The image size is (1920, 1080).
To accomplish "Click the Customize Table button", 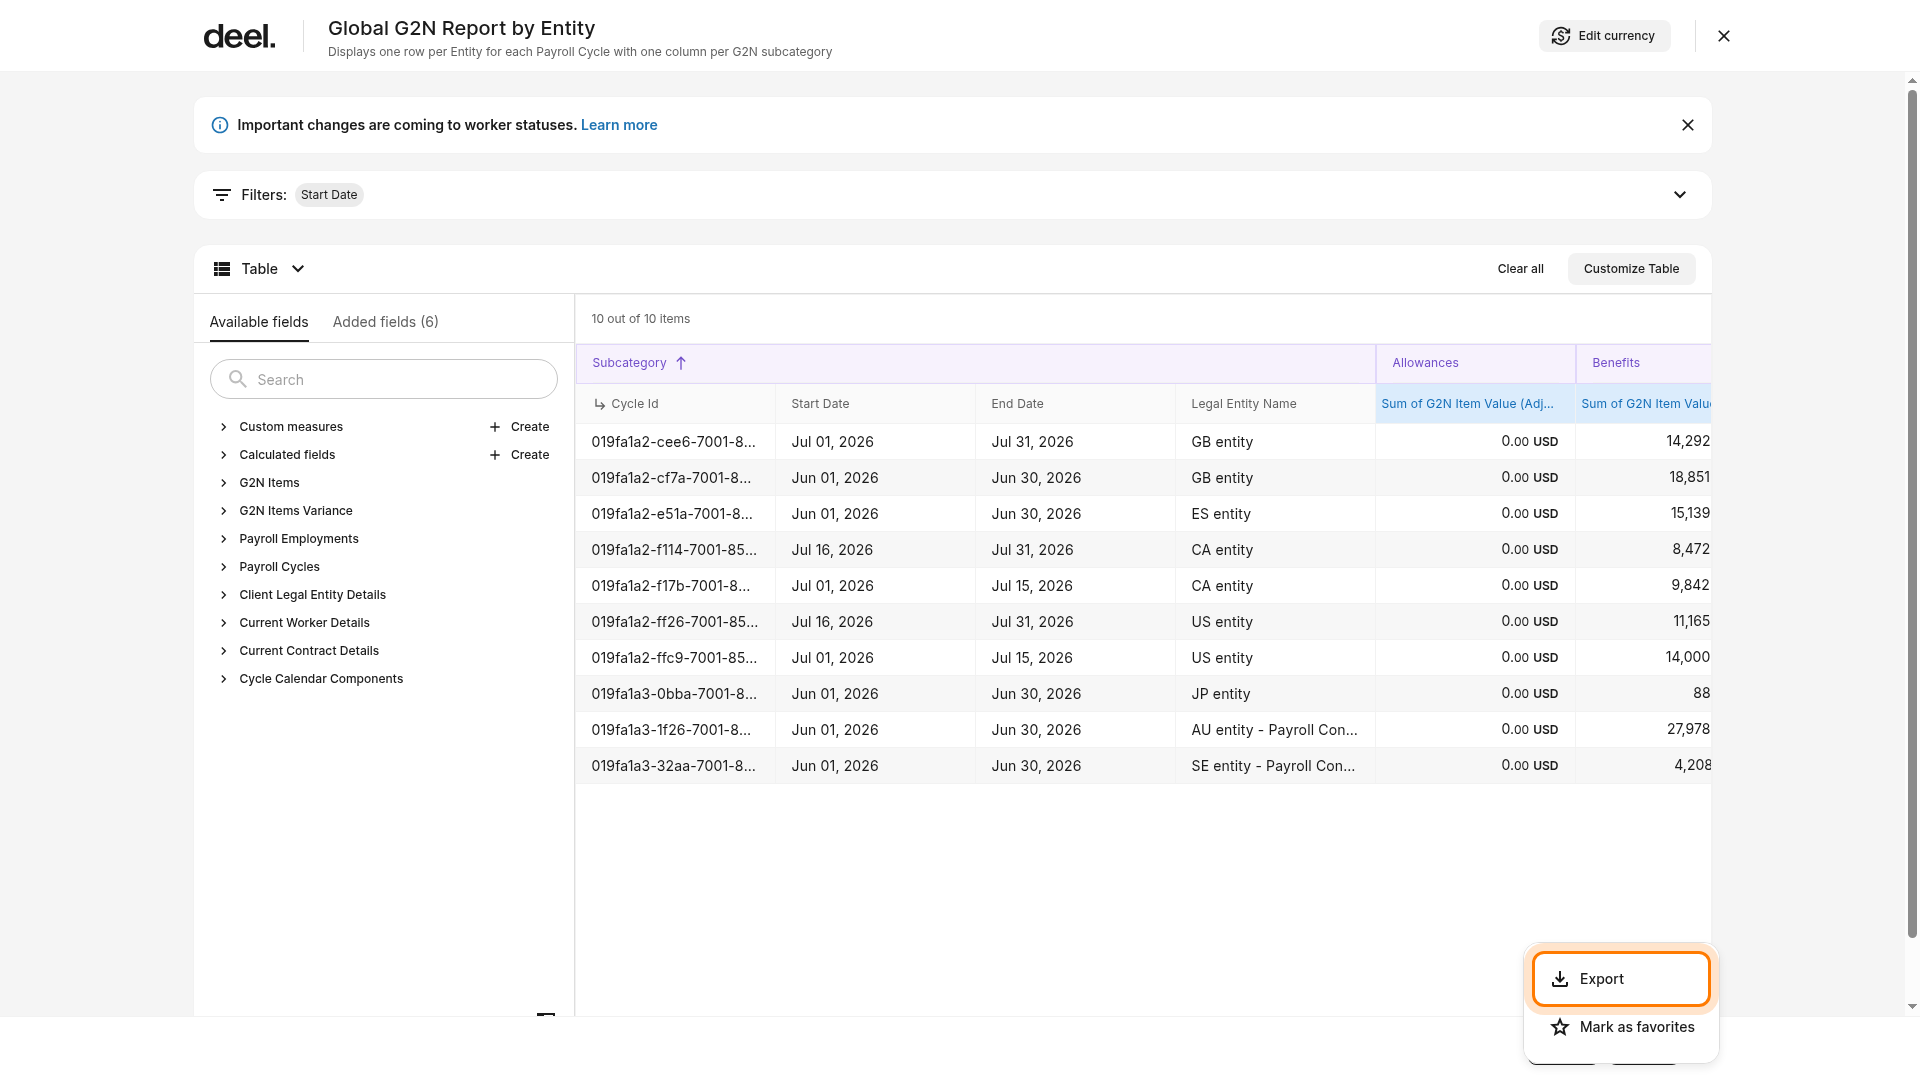I will coord(1631,269).
